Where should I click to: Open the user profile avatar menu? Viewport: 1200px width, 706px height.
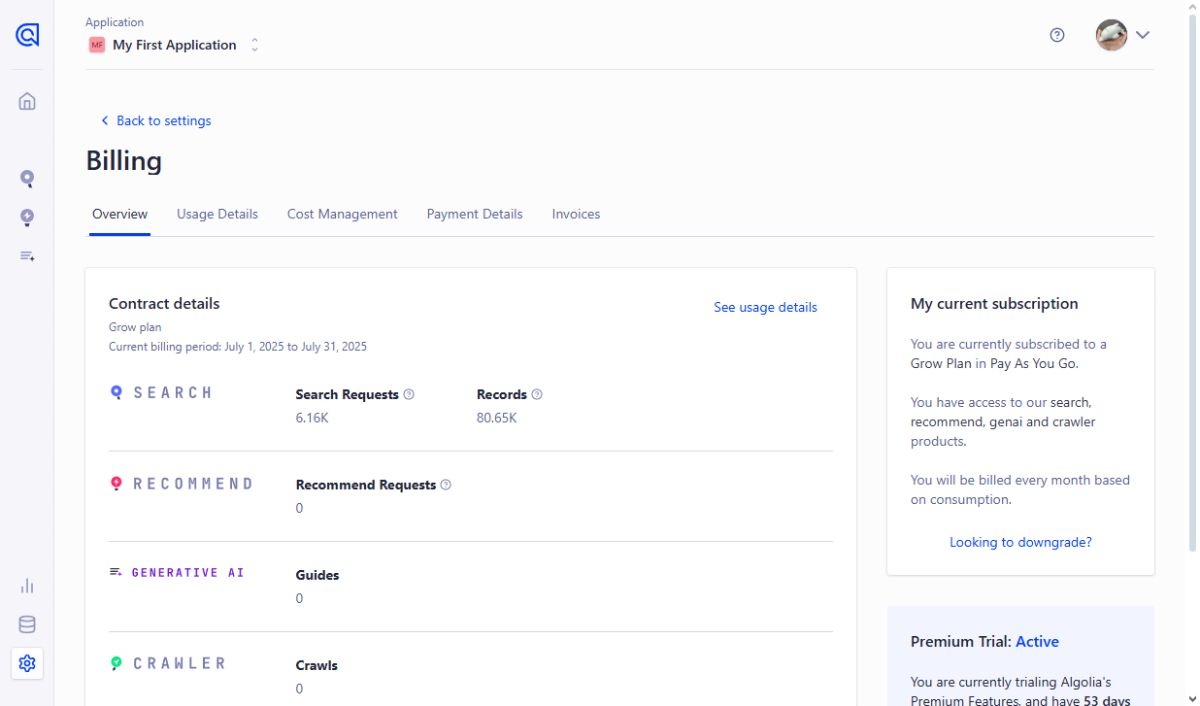[1122, 35]
